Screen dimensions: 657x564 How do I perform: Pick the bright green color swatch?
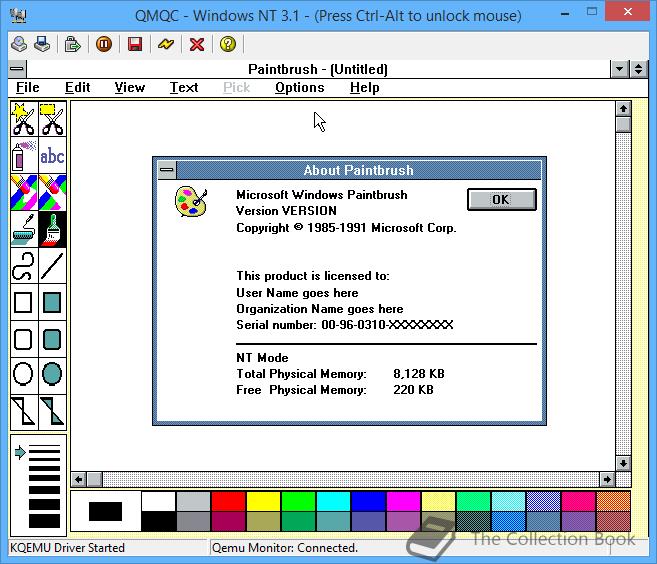(298, 502)
